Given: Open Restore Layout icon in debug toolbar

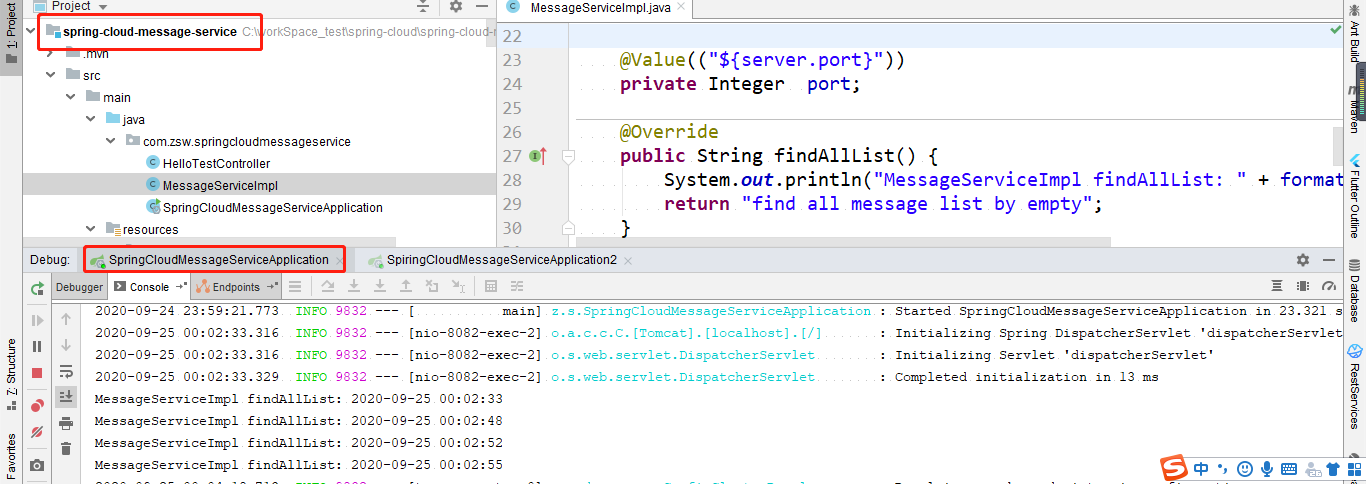Looking at the screenshot, I should 1277,287.
